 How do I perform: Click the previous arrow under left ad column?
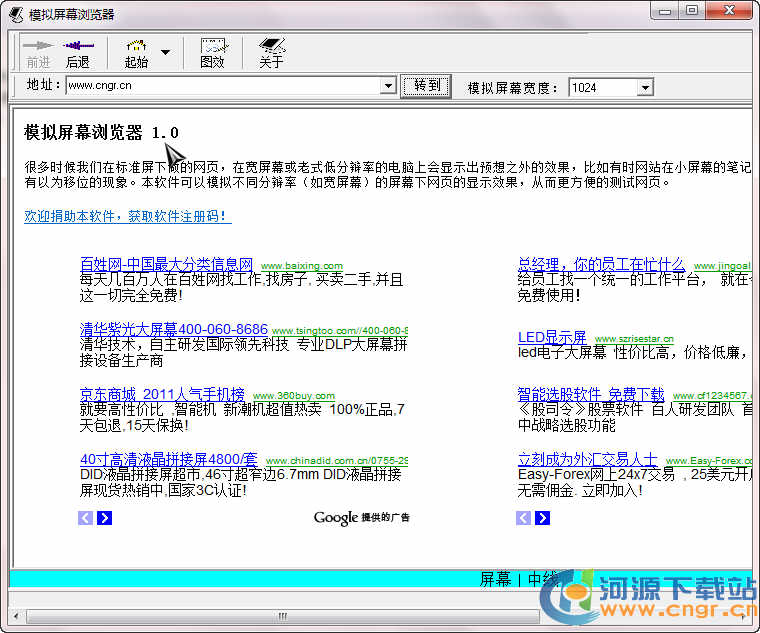coord(86,517)
